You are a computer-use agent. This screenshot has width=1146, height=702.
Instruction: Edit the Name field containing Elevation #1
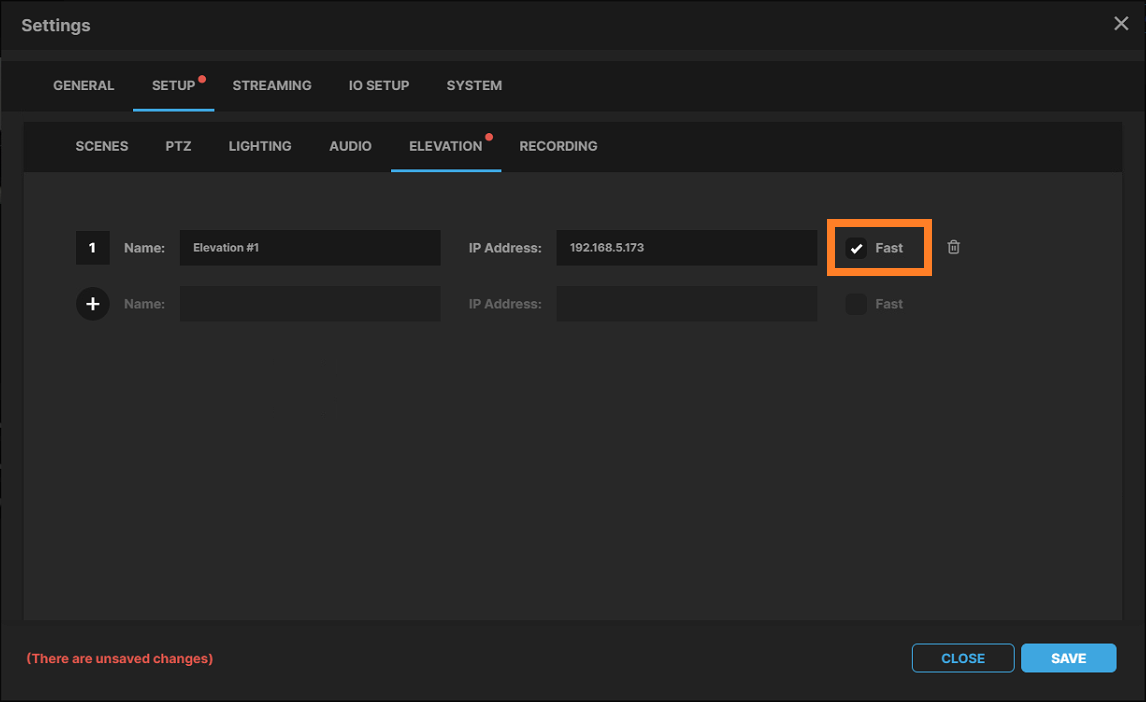tap(310, 248)
